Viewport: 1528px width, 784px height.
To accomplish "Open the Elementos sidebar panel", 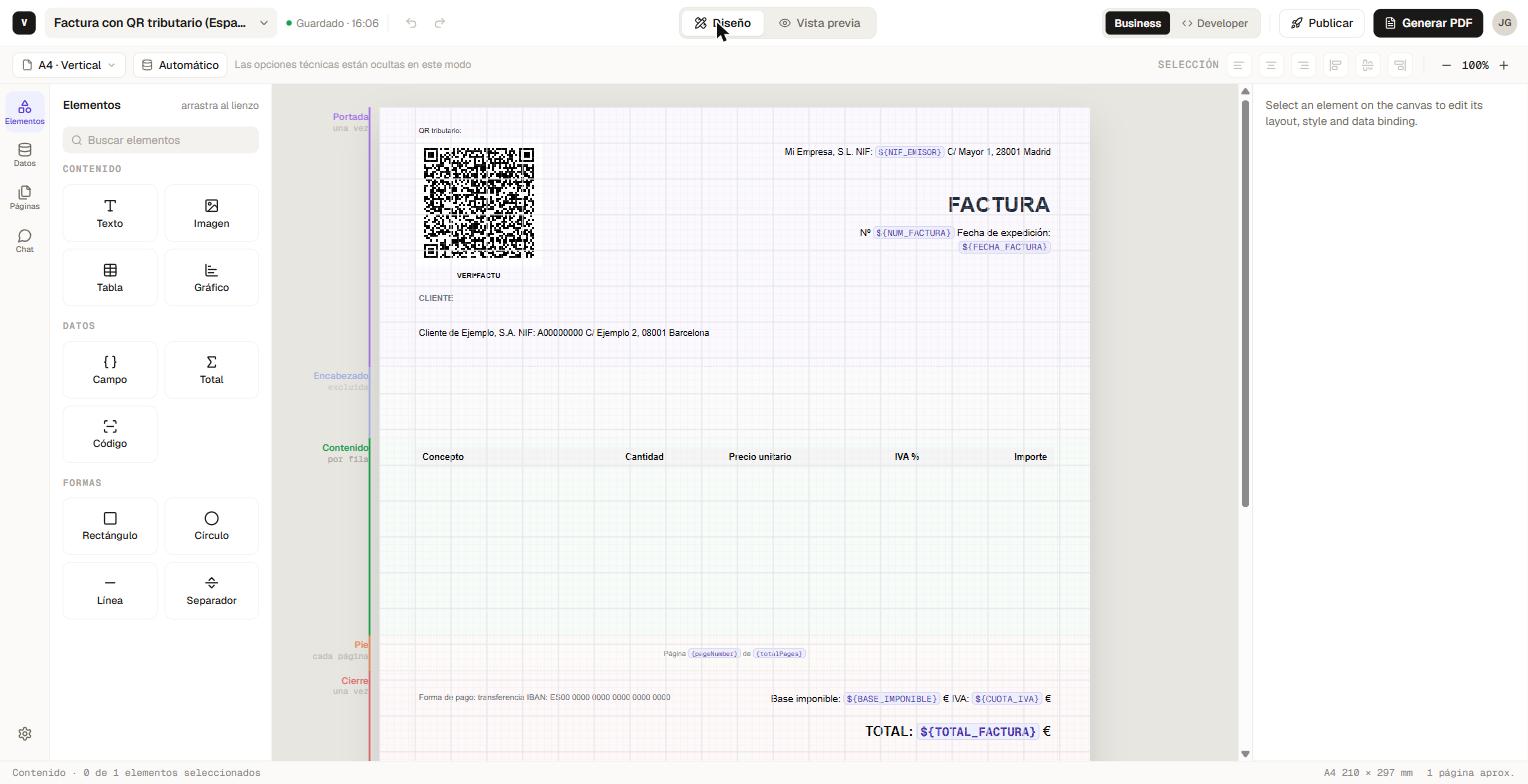I will pyautogui.click(x=24, y=111).
